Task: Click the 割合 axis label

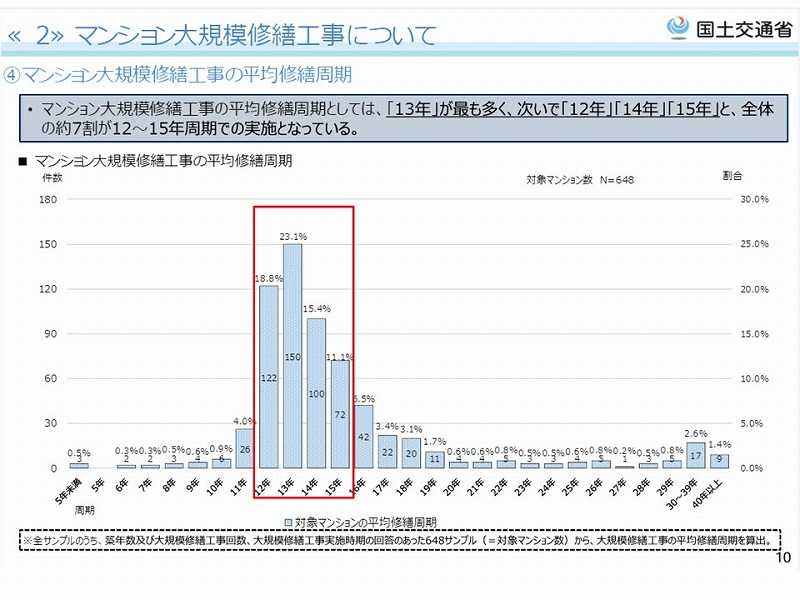Action: pyautogui.click(x=732, y=176)
